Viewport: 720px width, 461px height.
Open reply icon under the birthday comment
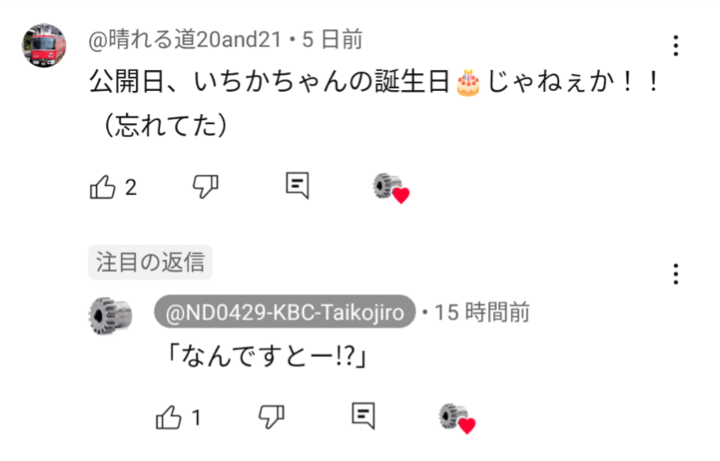click(297, 186)
